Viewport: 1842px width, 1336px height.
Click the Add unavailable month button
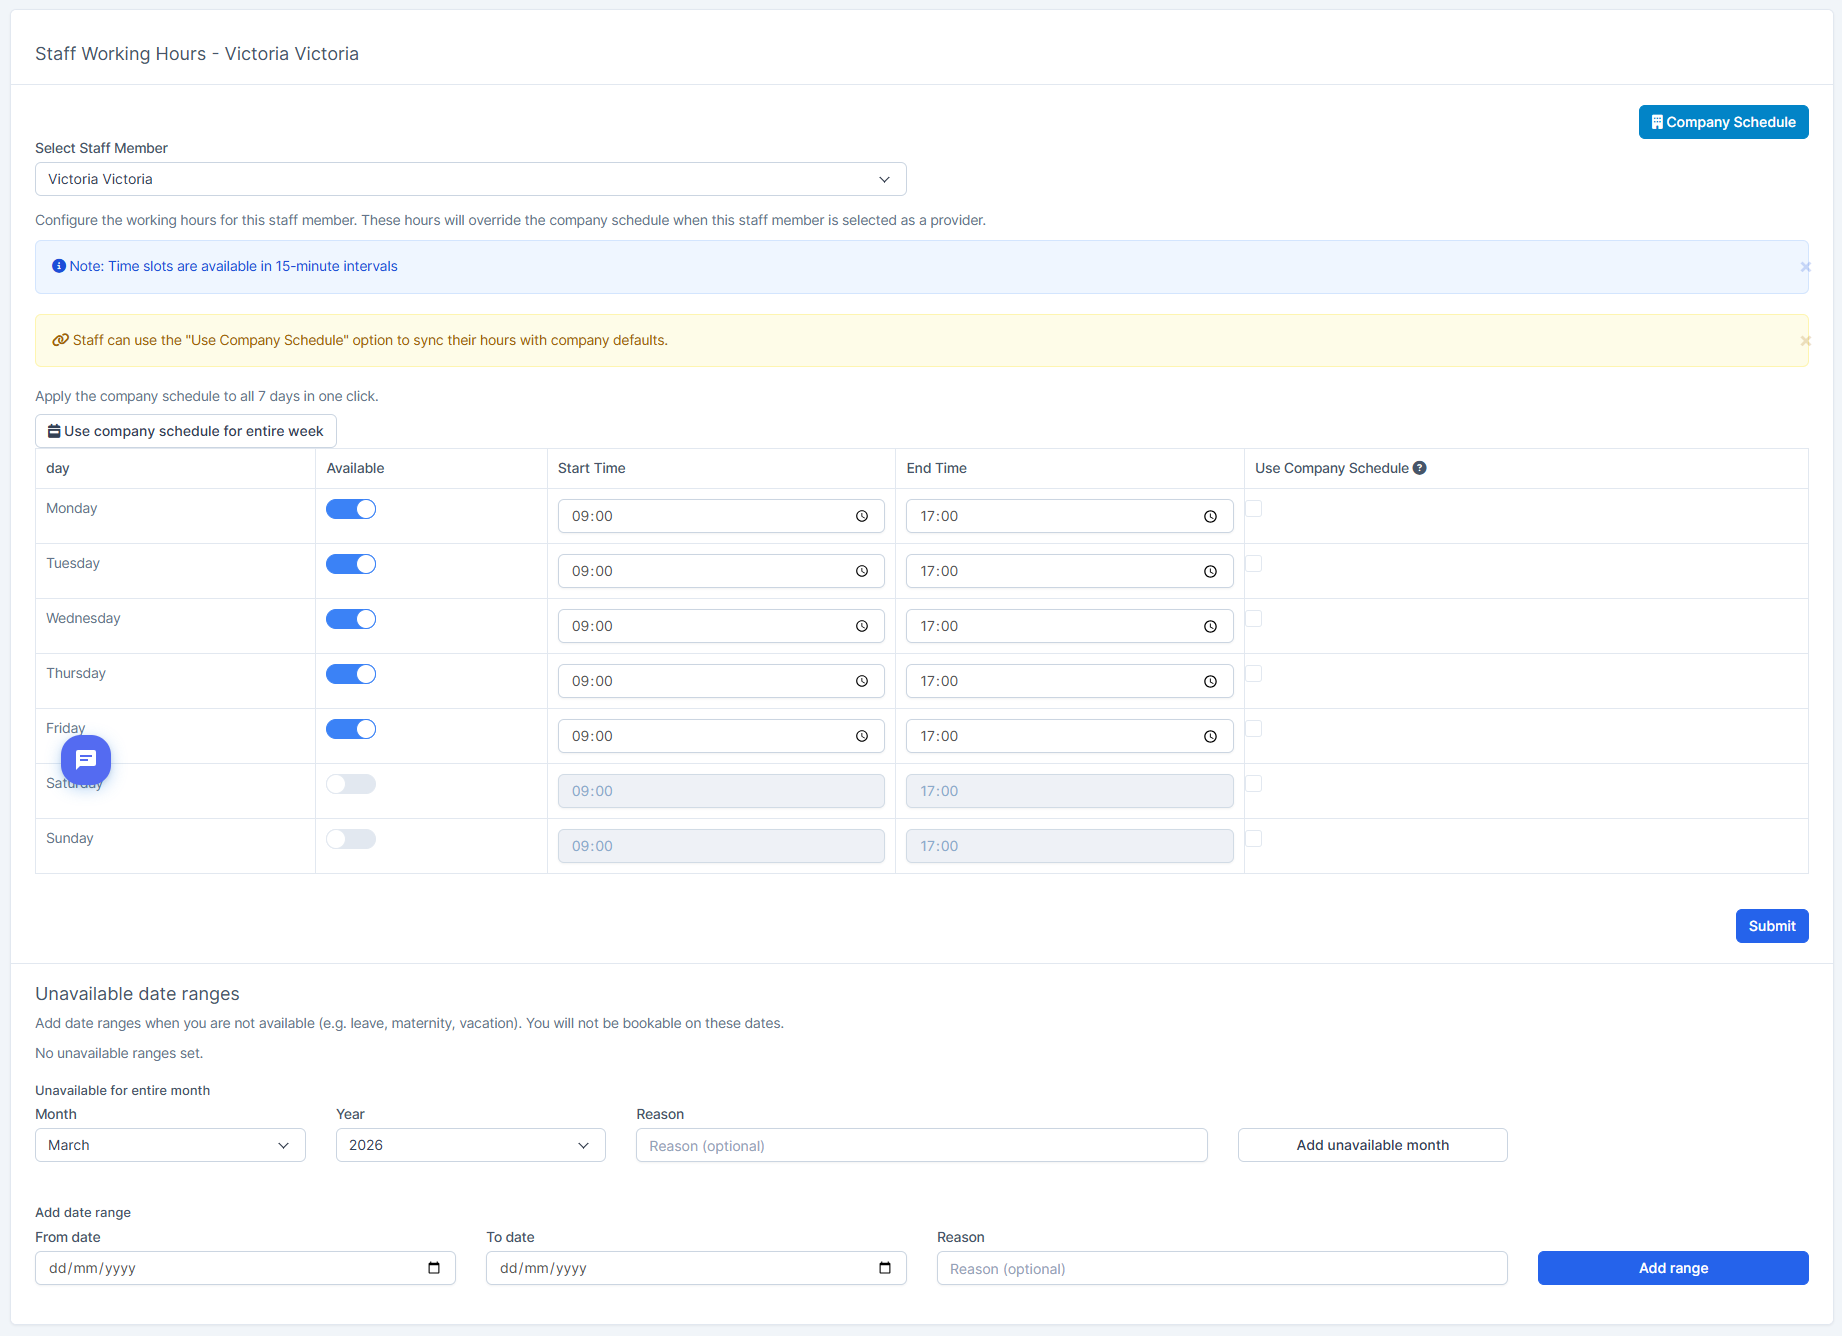1372,1146
